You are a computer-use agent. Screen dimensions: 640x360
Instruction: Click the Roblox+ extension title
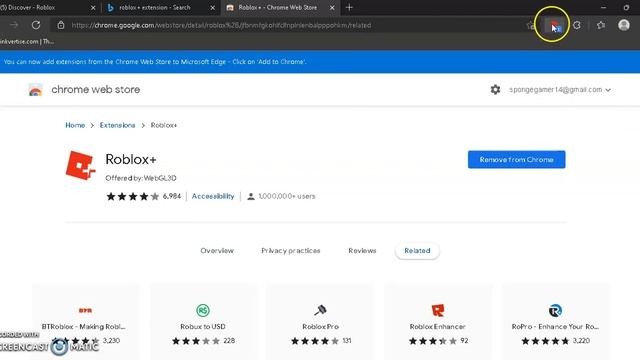pos(131,159)
